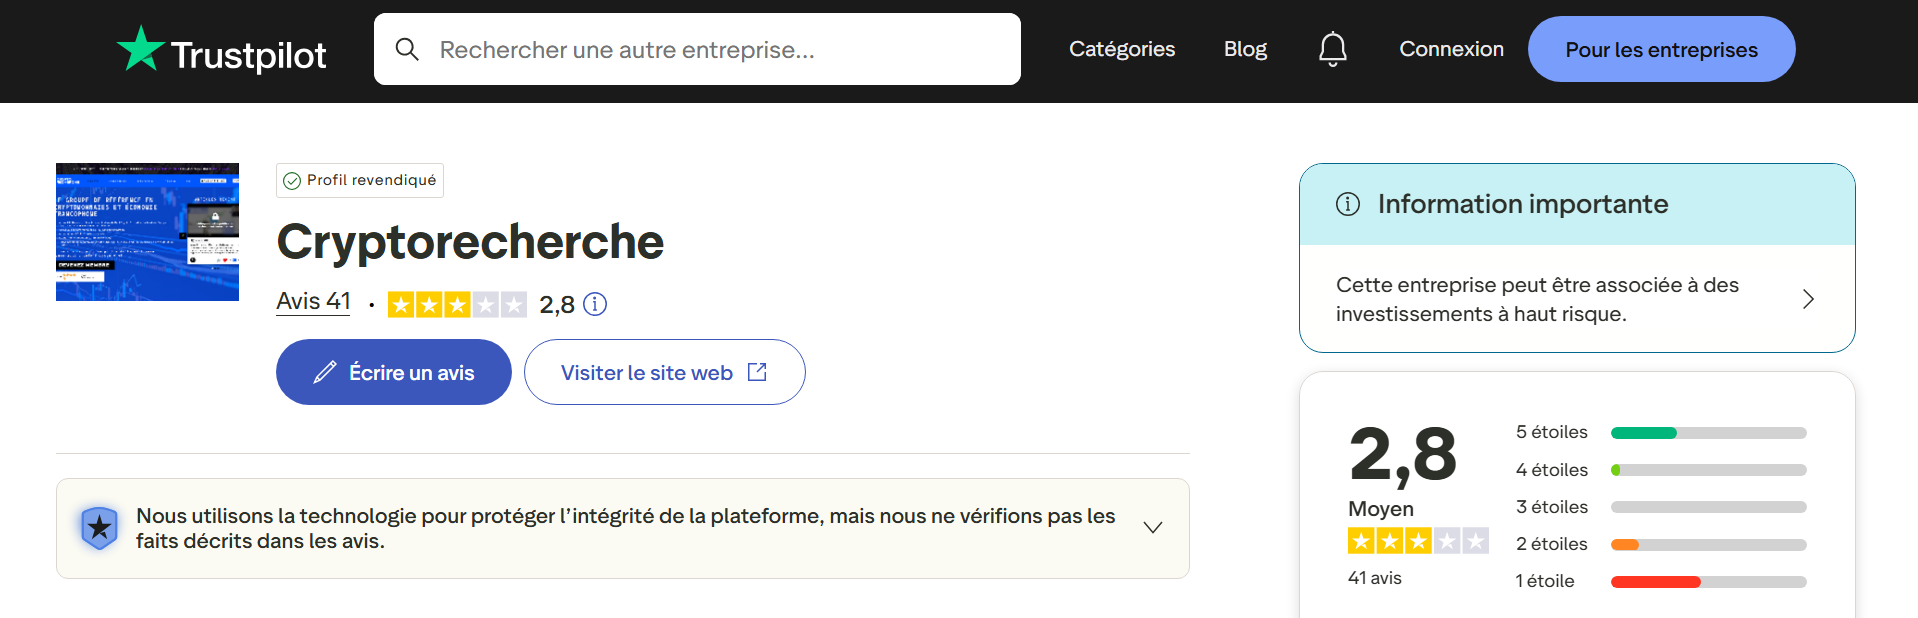Click the Cryptorecherche heading
1918x618 pixels.
point(470,242)
